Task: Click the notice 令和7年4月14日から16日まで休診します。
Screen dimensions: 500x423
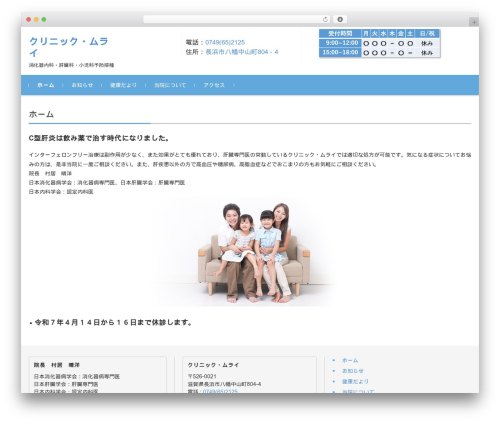Action: [113, 322]
